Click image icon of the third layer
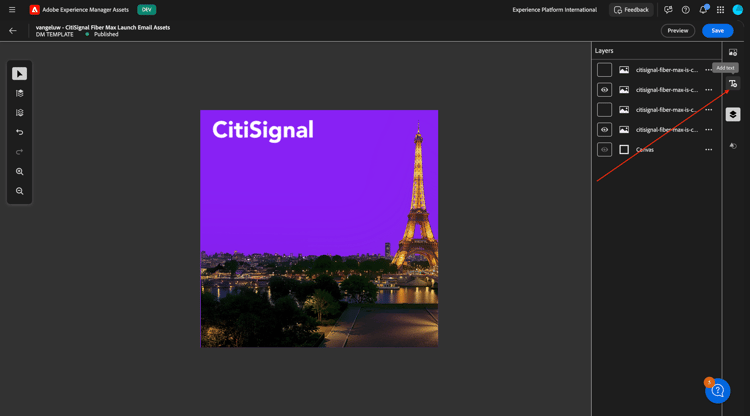Screen dimensions: 750x416 point(624,110)
